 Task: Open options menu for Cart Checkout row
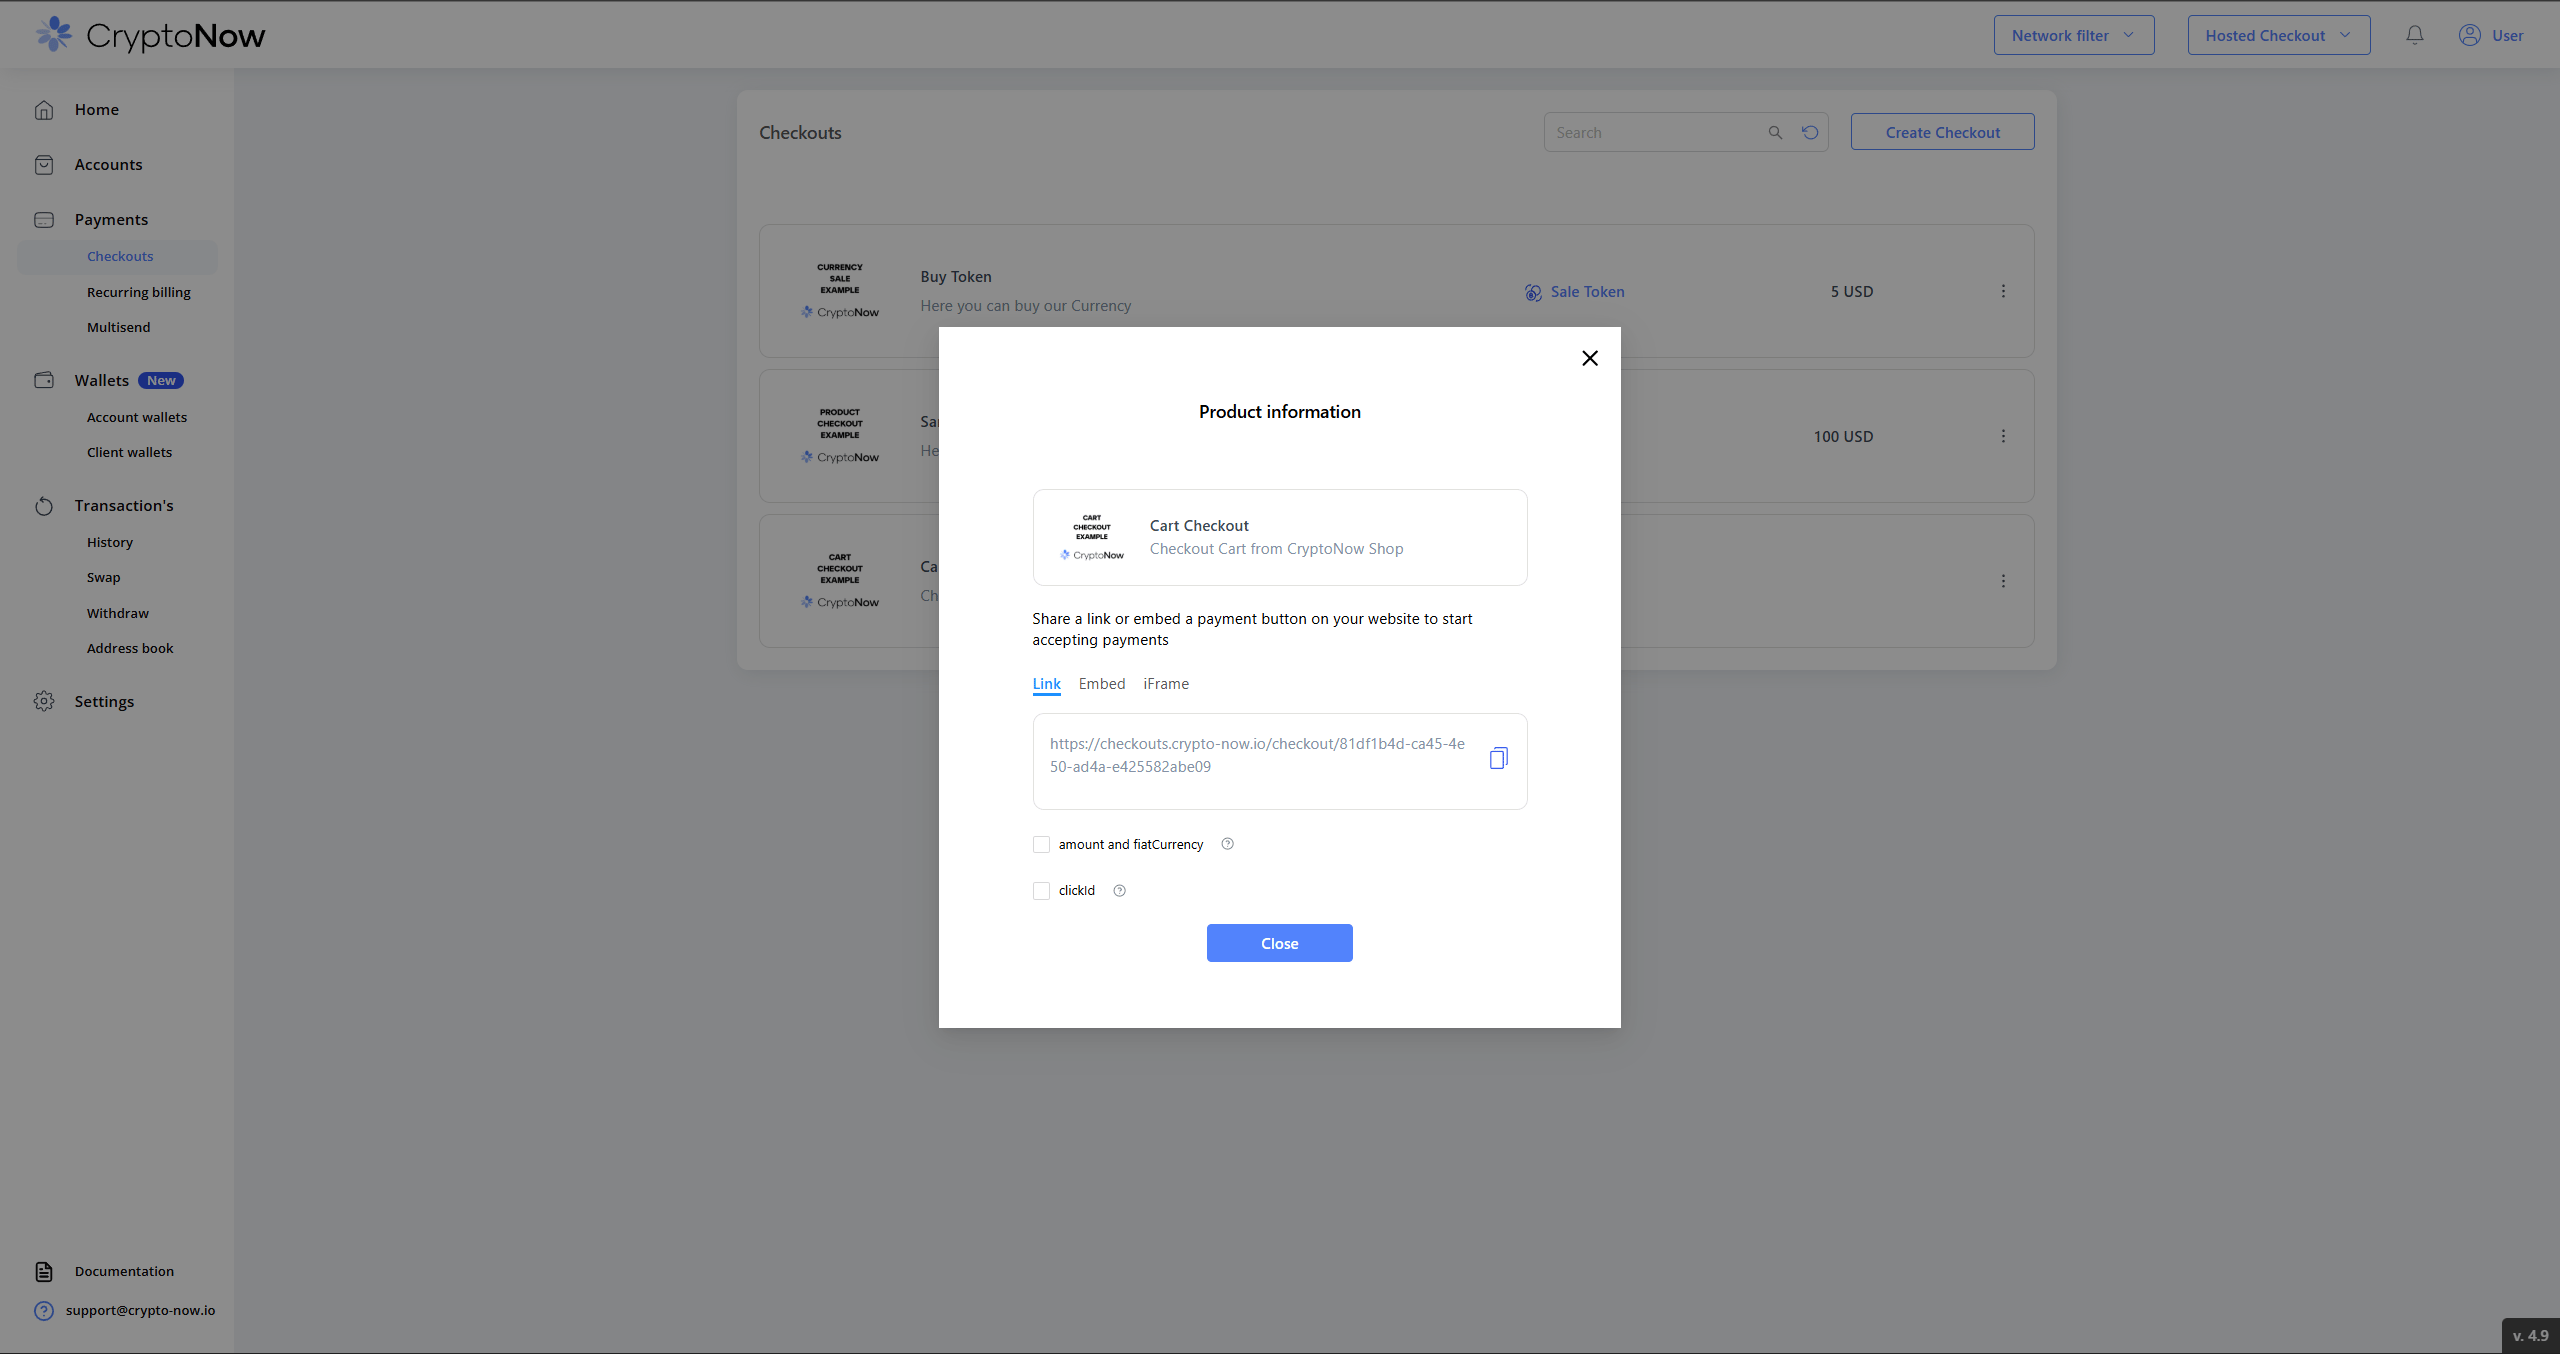coord(2003,581)
